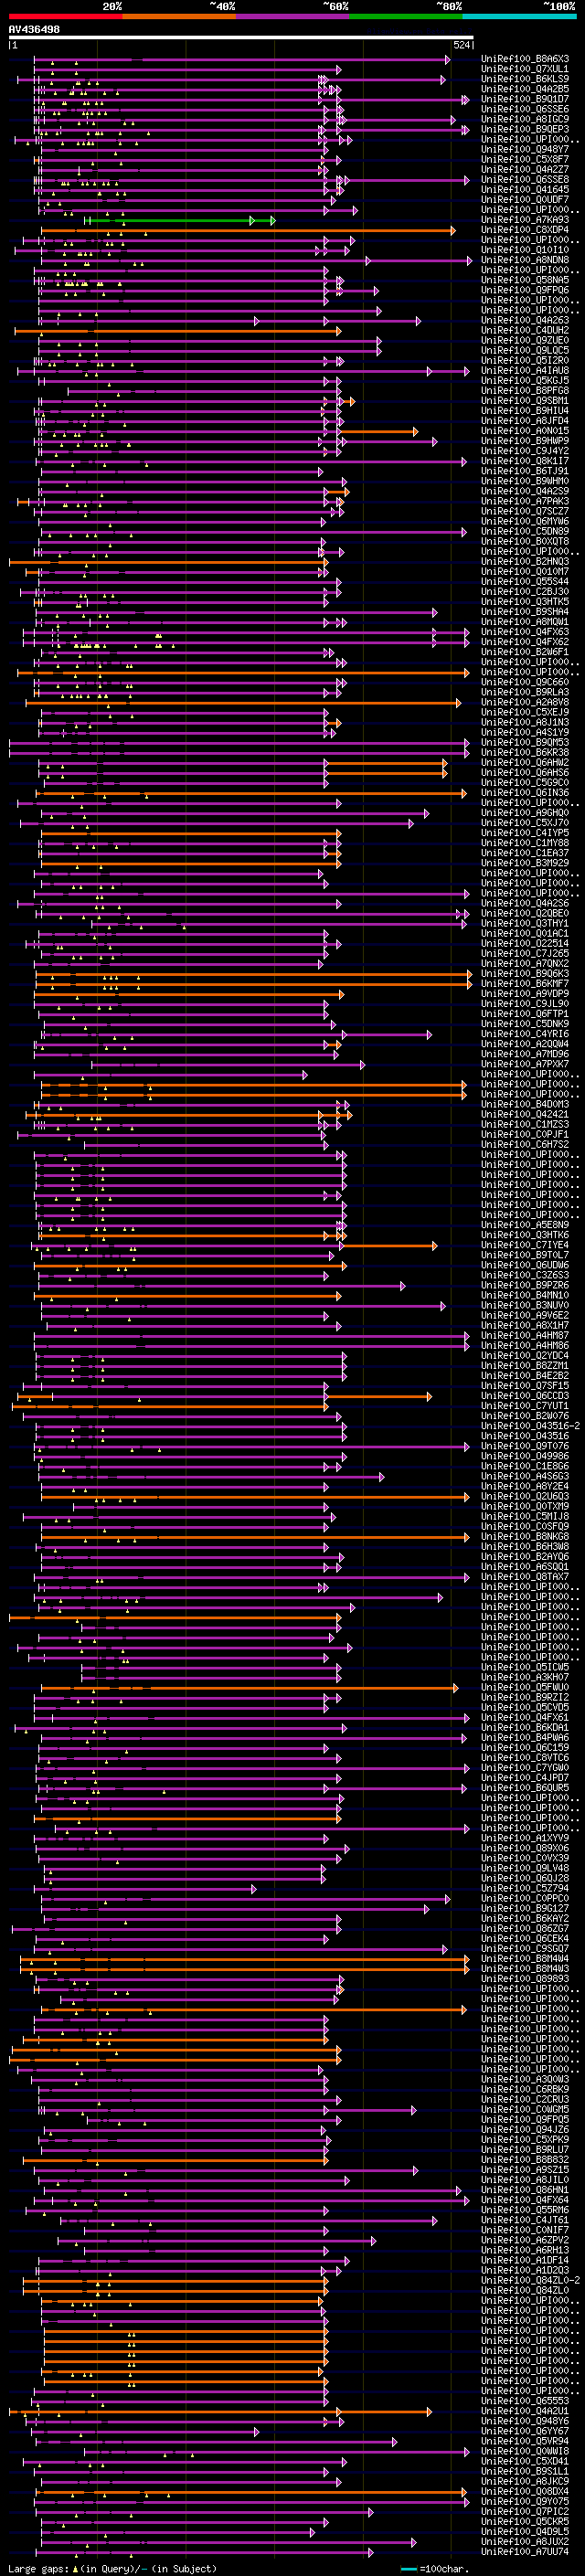Viewport: 585px width, 2576px height.
Task: Click the UniRef100_C8XDP4 label
Action: [x=524, y=230]
